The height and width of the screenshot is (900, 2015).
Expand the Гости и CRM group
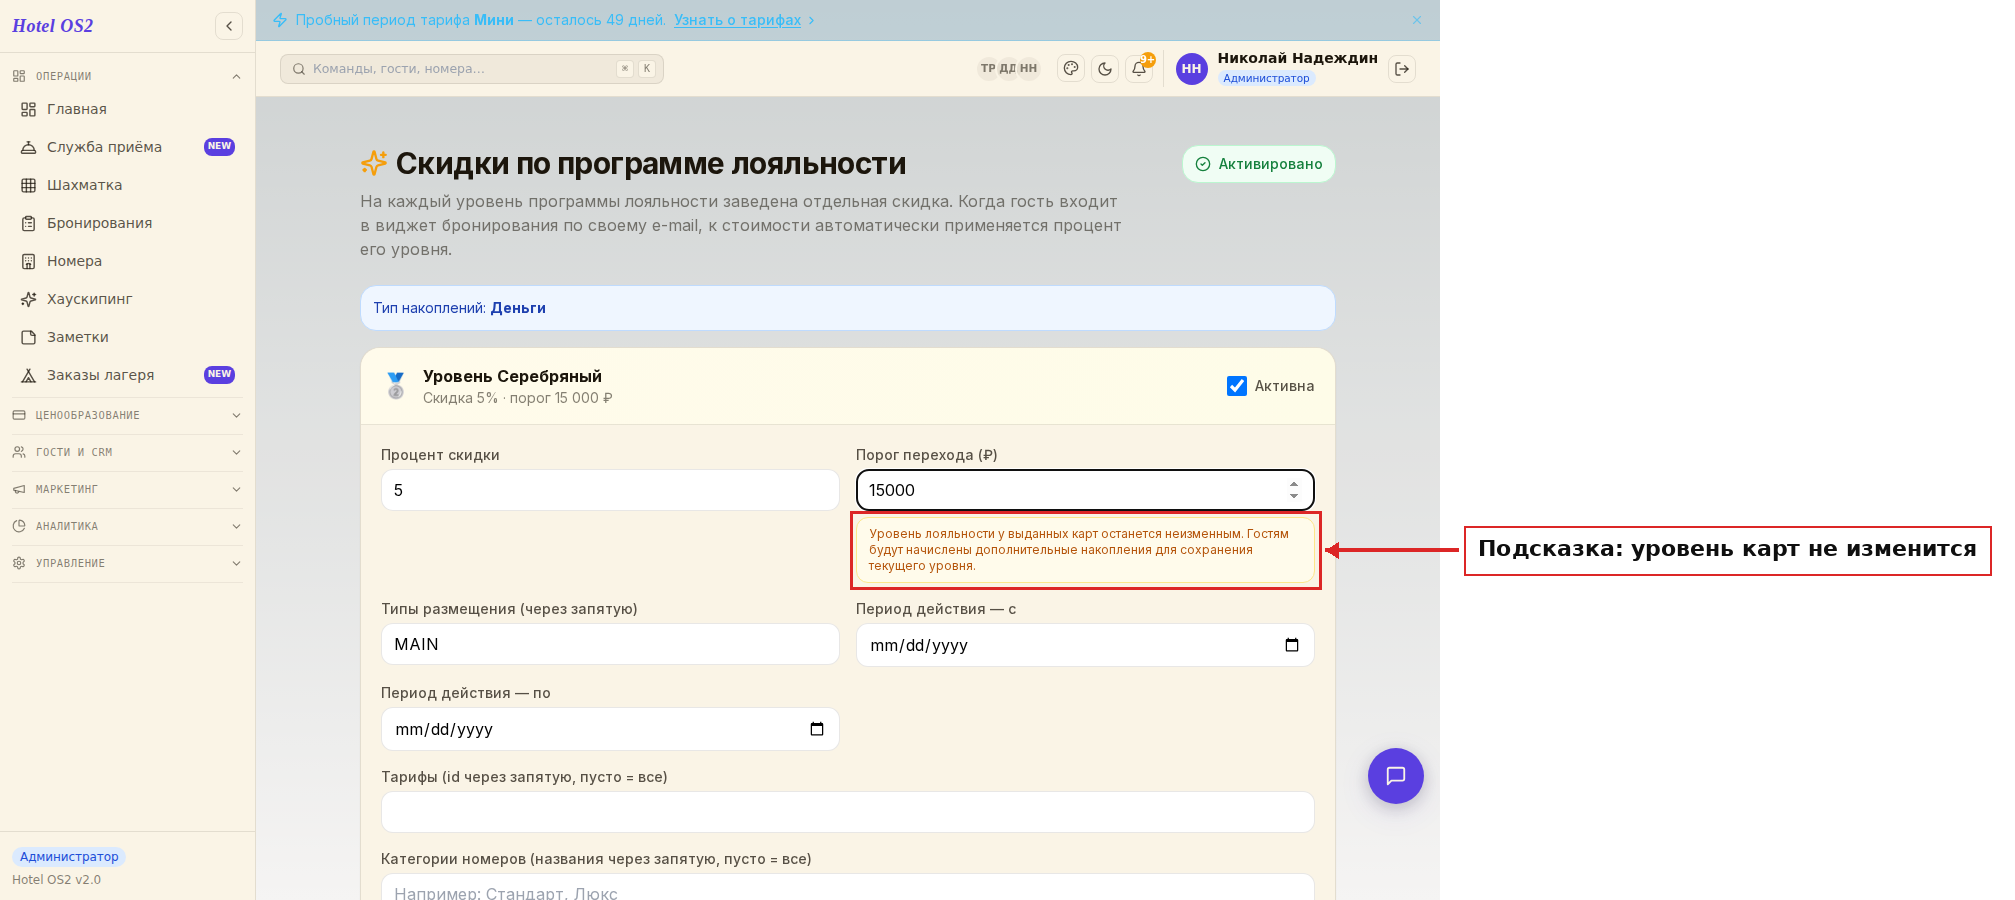[x=127, y=452]
